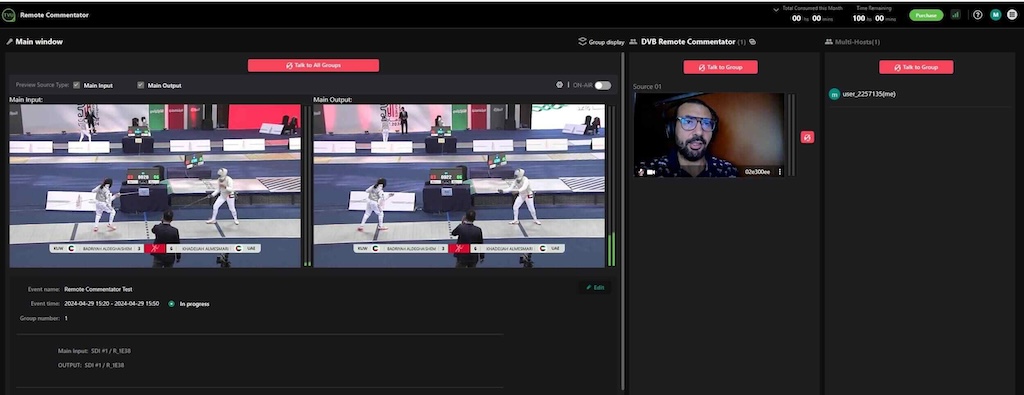The image size is (1024, 395).
Task: Click copy icon next to DVB Remote Commentator
Action: 752,42
